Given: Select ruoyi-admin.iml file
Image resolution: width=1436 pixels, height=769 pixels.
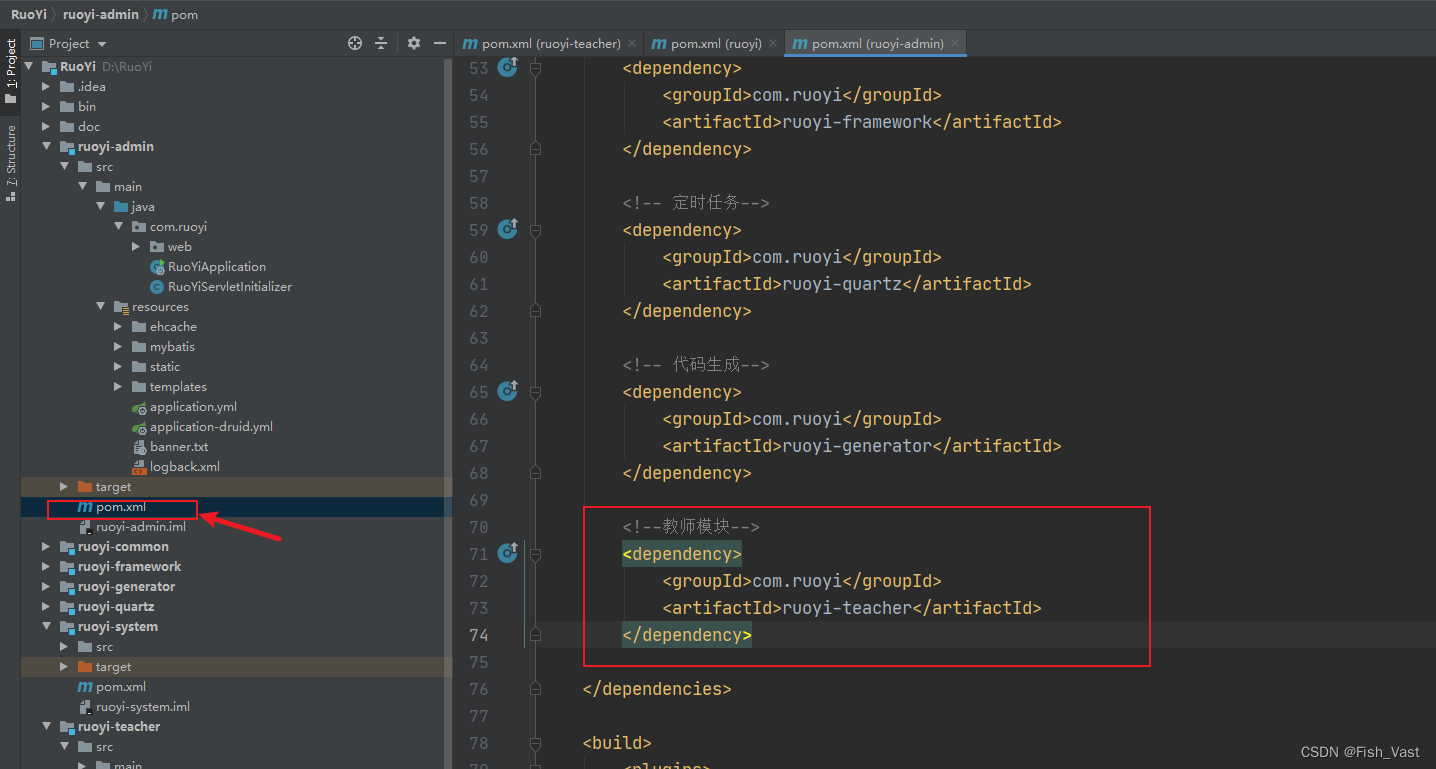Looking at the screenshot, I should 132,527.
